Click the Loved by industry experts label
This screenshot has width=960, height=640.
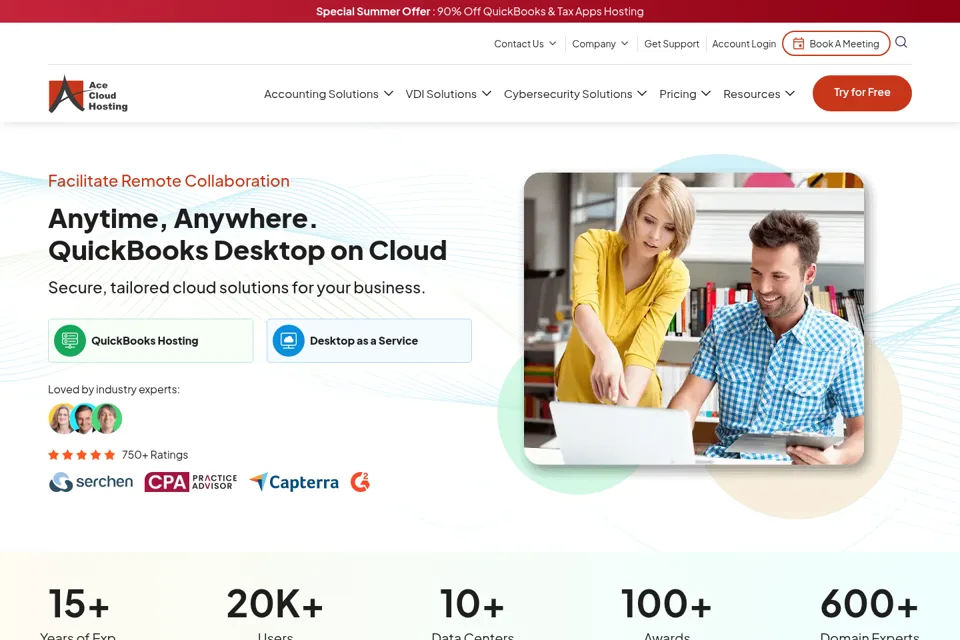click(114, 390)
